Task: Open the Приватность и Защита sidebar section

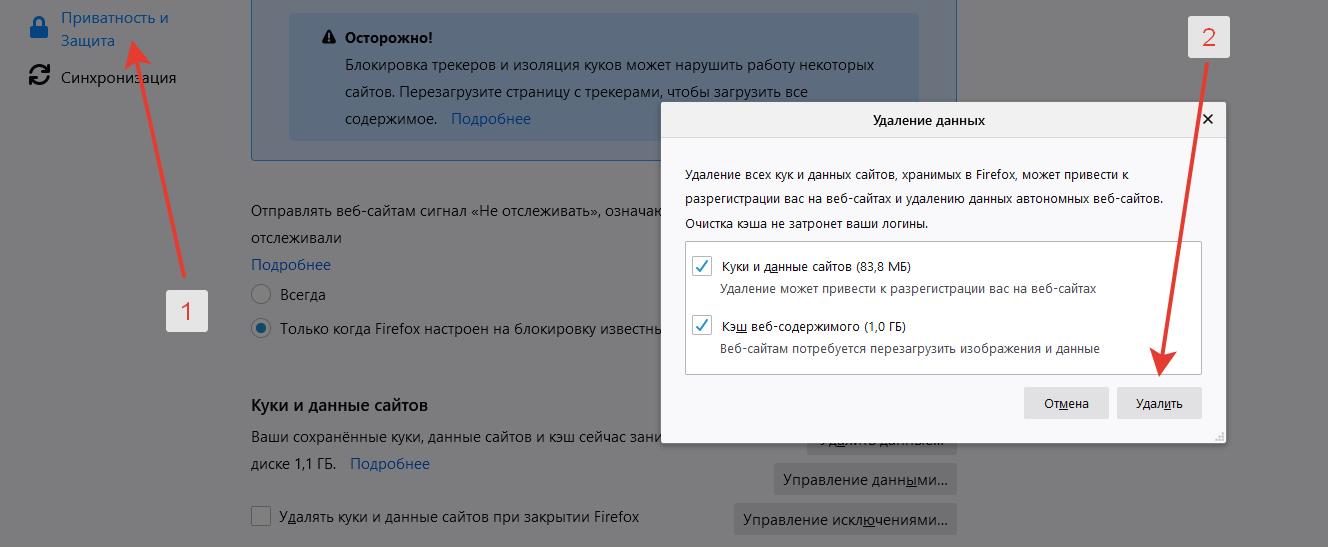Action: [114, 29]
